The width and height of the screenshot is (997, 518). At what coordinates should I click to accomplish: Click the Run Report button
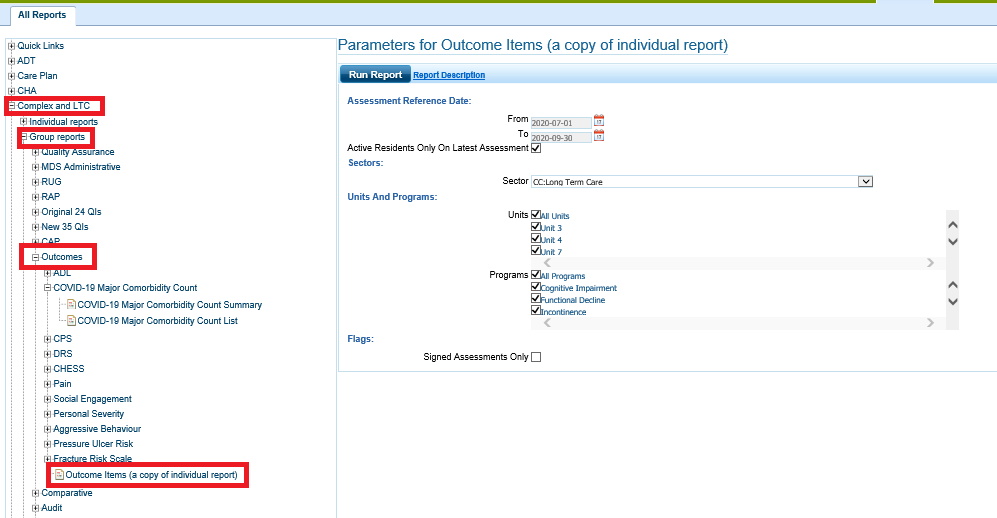[x=375, y=75]
